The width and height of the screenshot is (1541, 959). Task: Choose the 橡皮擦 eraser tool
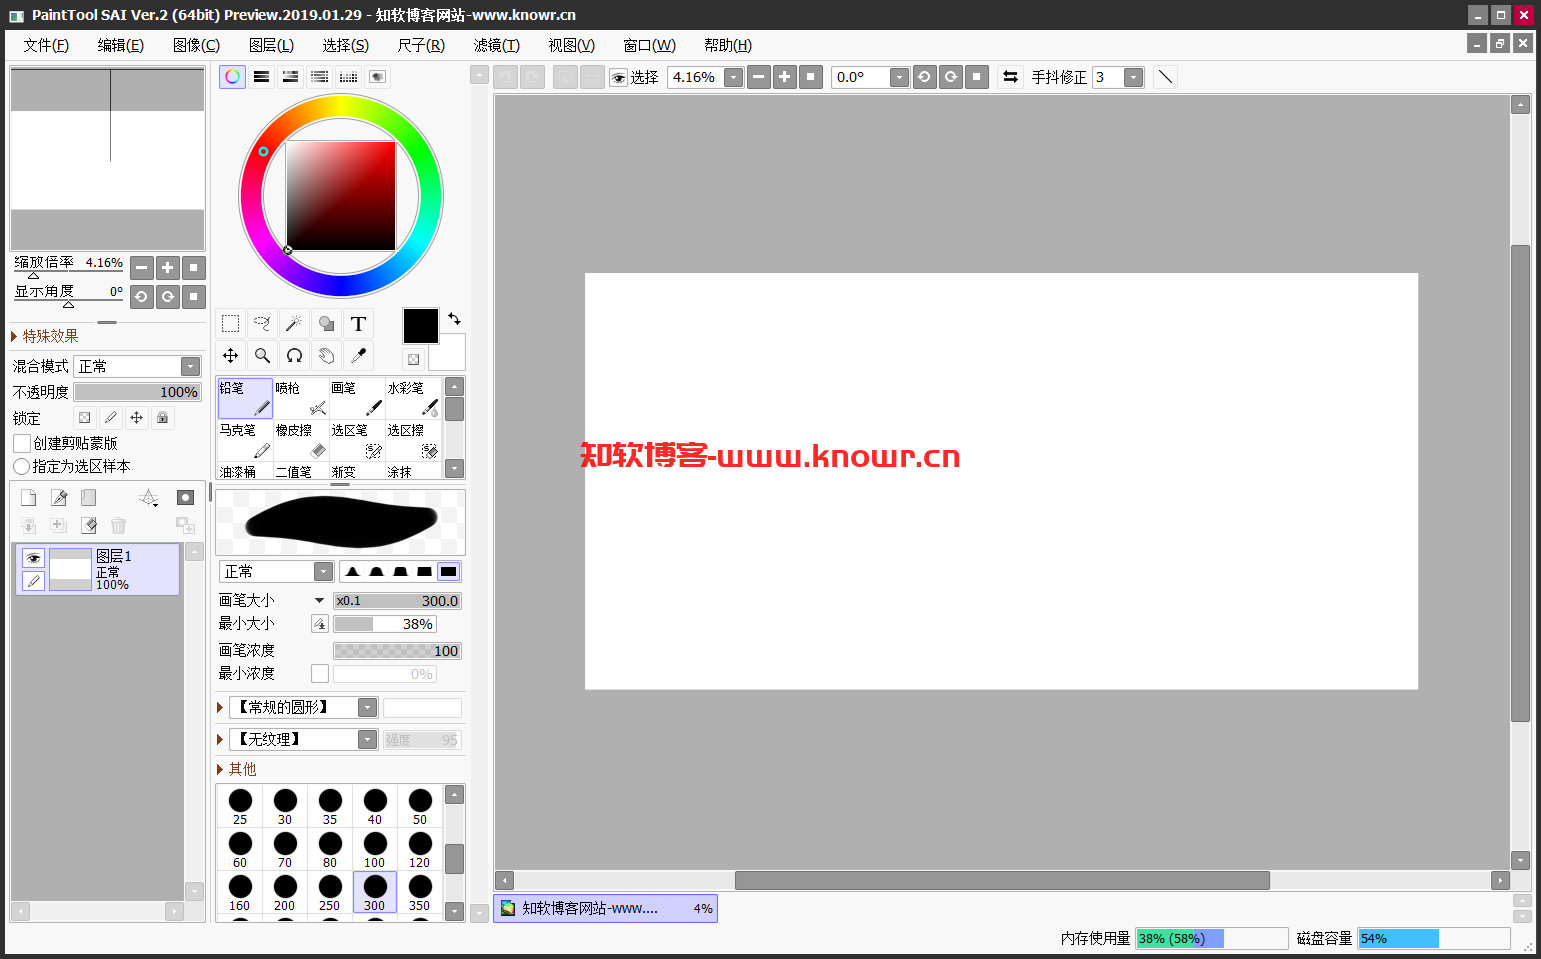coord(301,440)
